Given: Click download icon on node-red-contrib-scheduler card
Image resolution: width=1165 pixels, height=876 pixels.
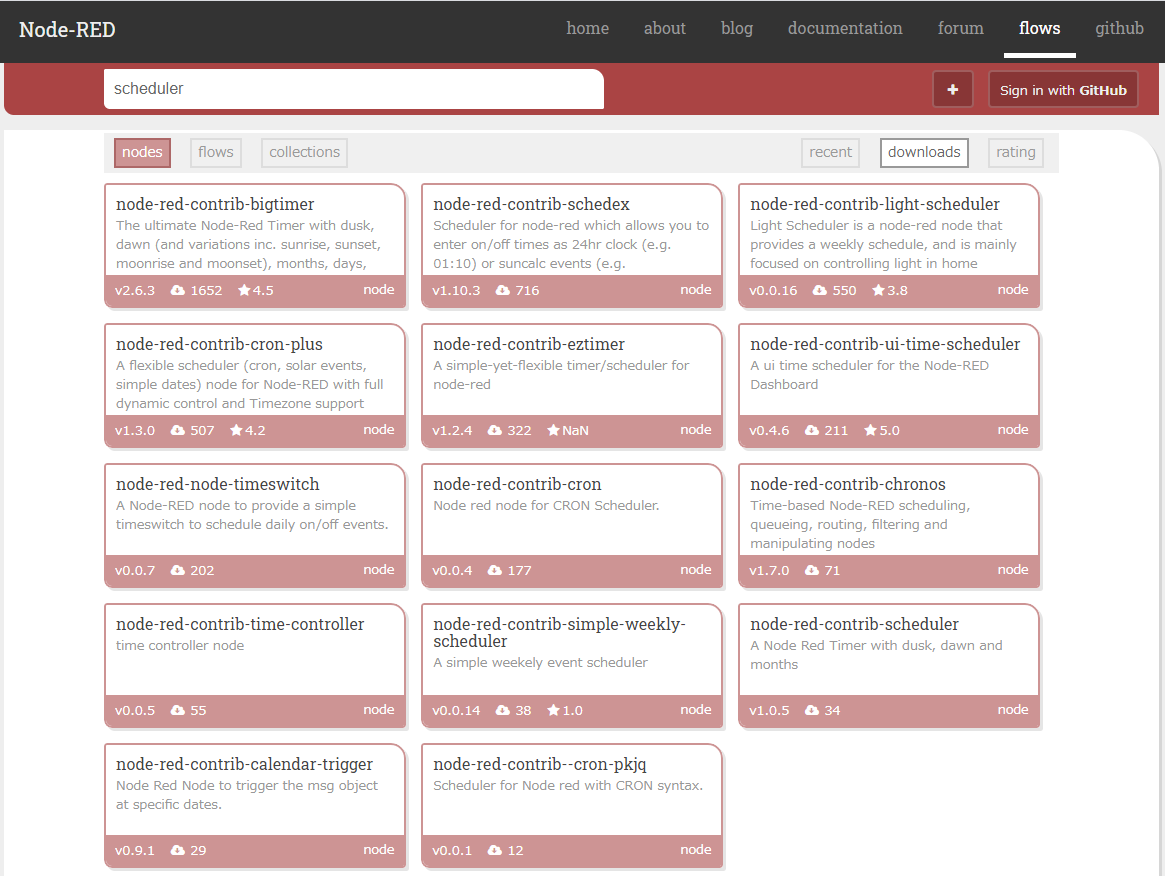Looking at the screenshot, I should (812, 710).
